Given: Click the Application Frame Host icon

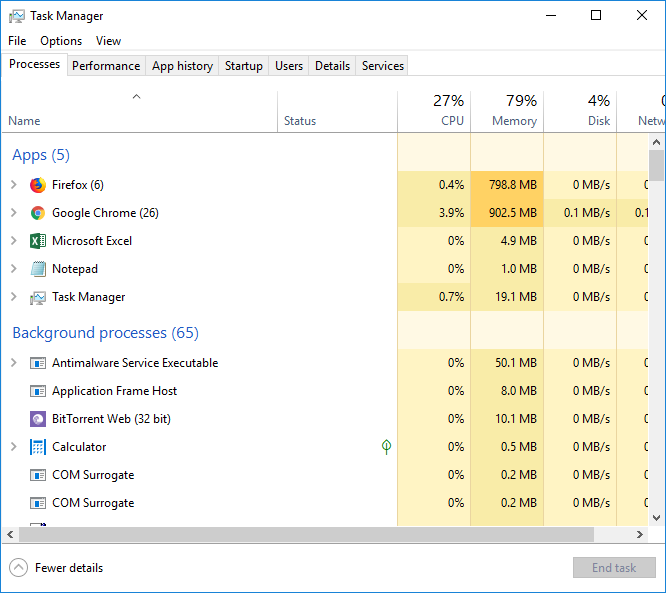Looking at the screenshot, I should [x=38, y=391].
